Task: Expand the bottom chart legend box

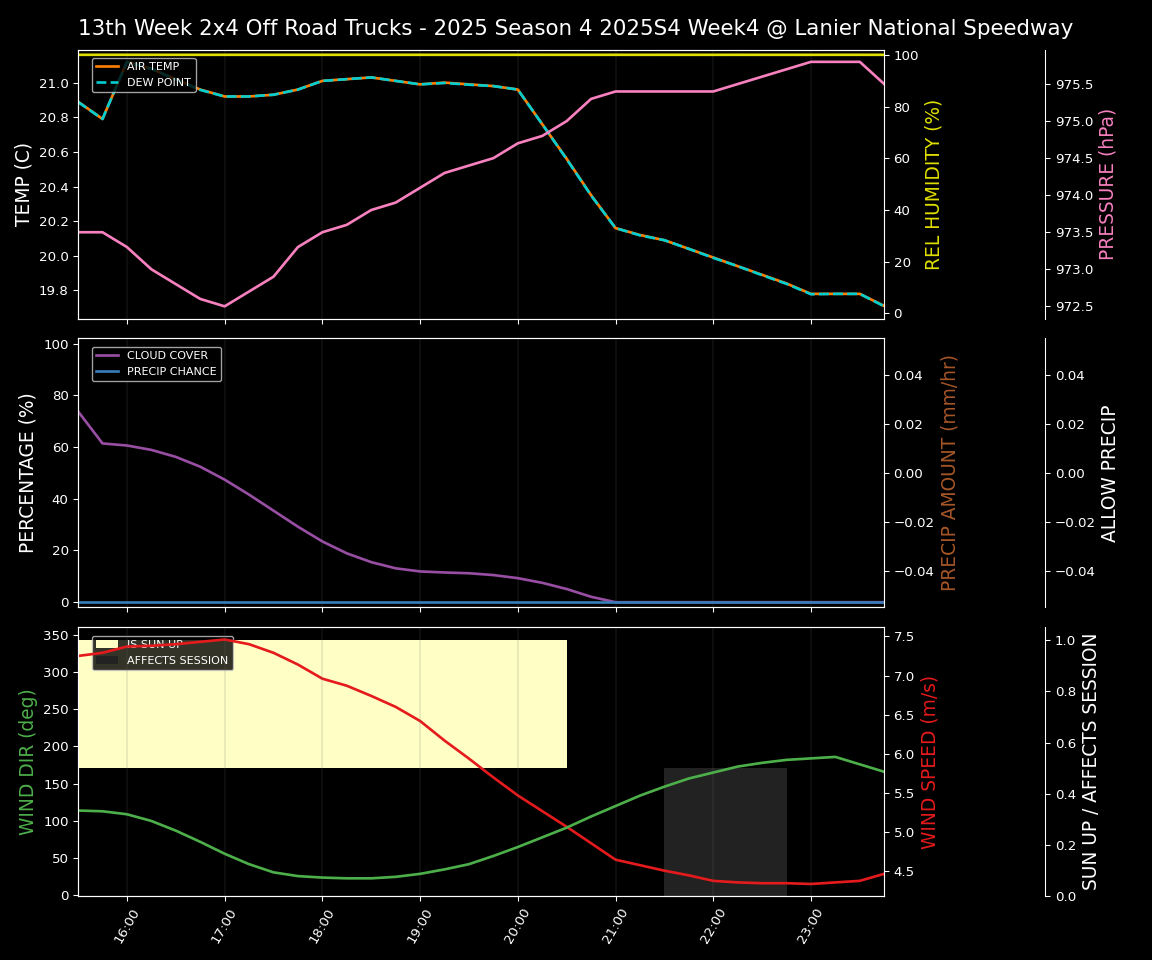Action: [163, 651]
